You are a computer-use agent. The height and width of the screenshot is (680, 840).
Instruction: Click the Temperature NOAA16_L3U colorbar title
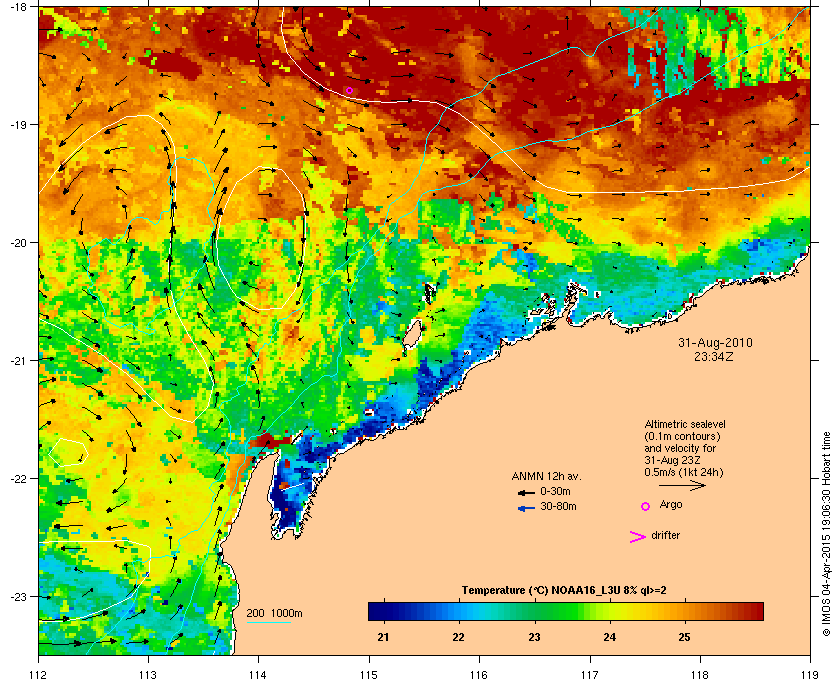[x=564, y=591]
